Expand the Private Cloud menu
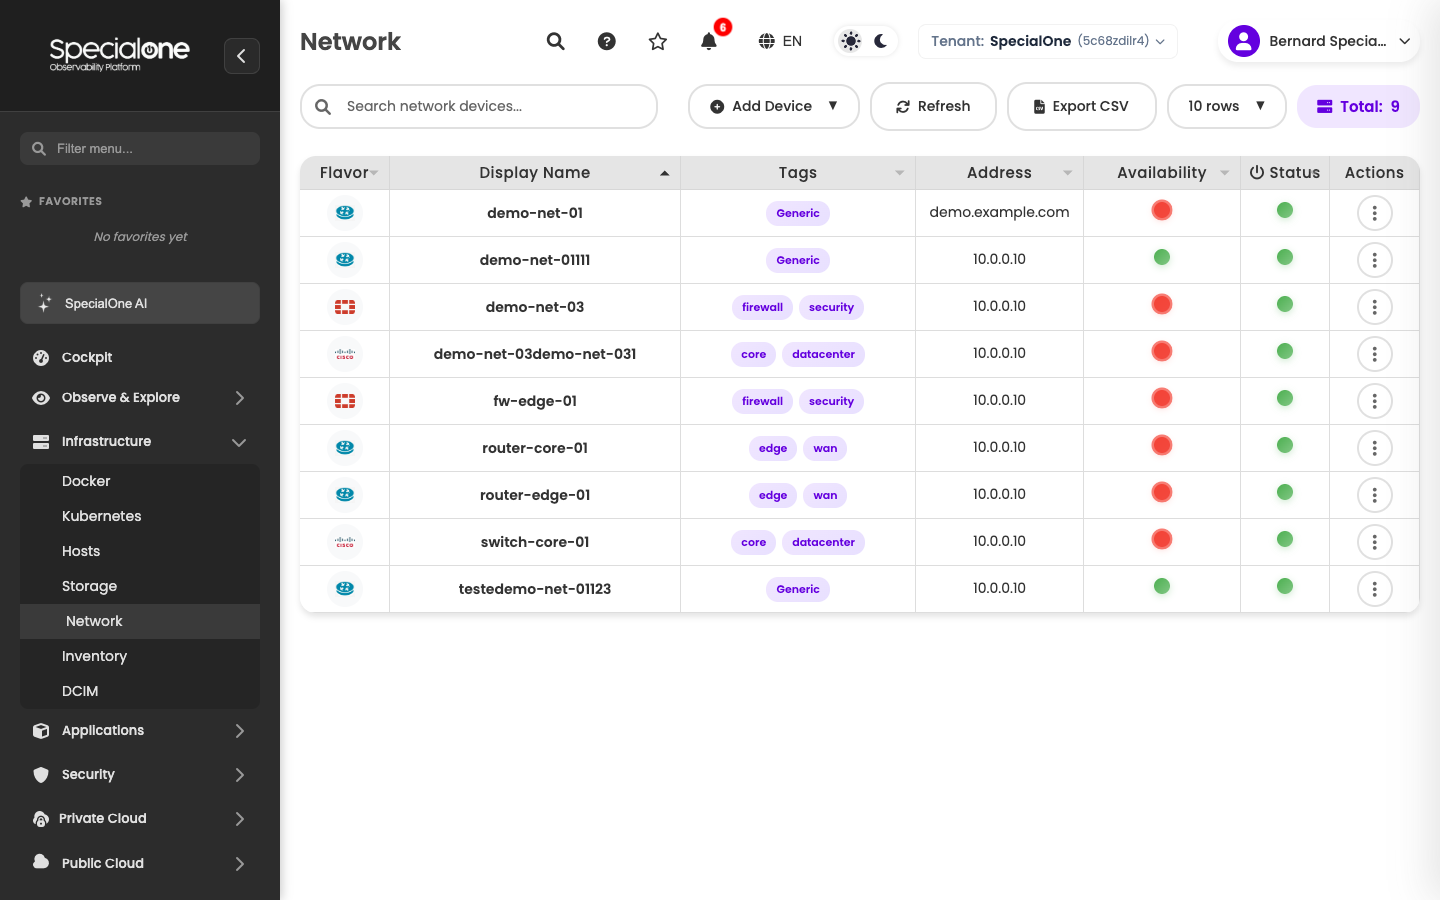Viewport: 1440px width, 900px height. click(140, 818)
